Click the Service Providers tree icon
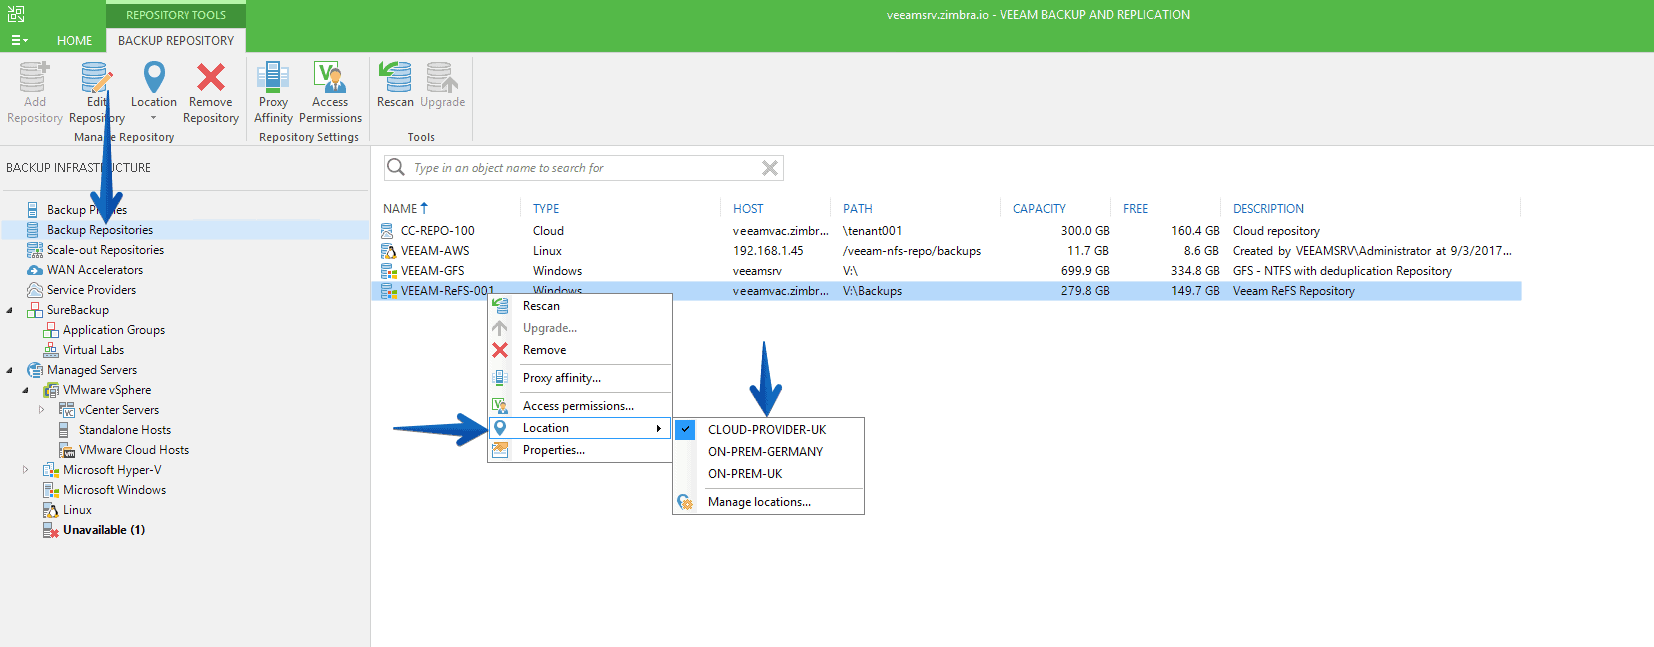 [x=35, y=290]
